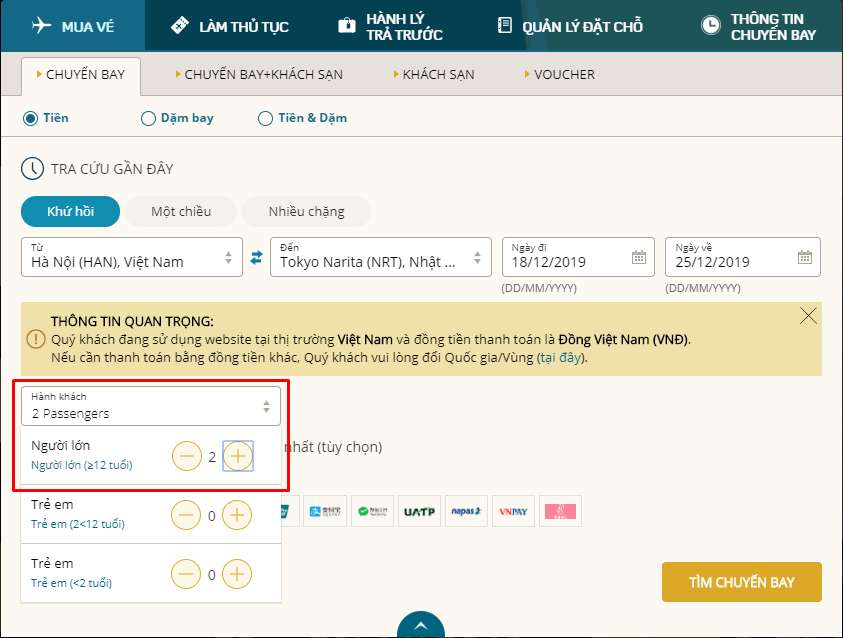Select the Tiền payment radio option

31,118
